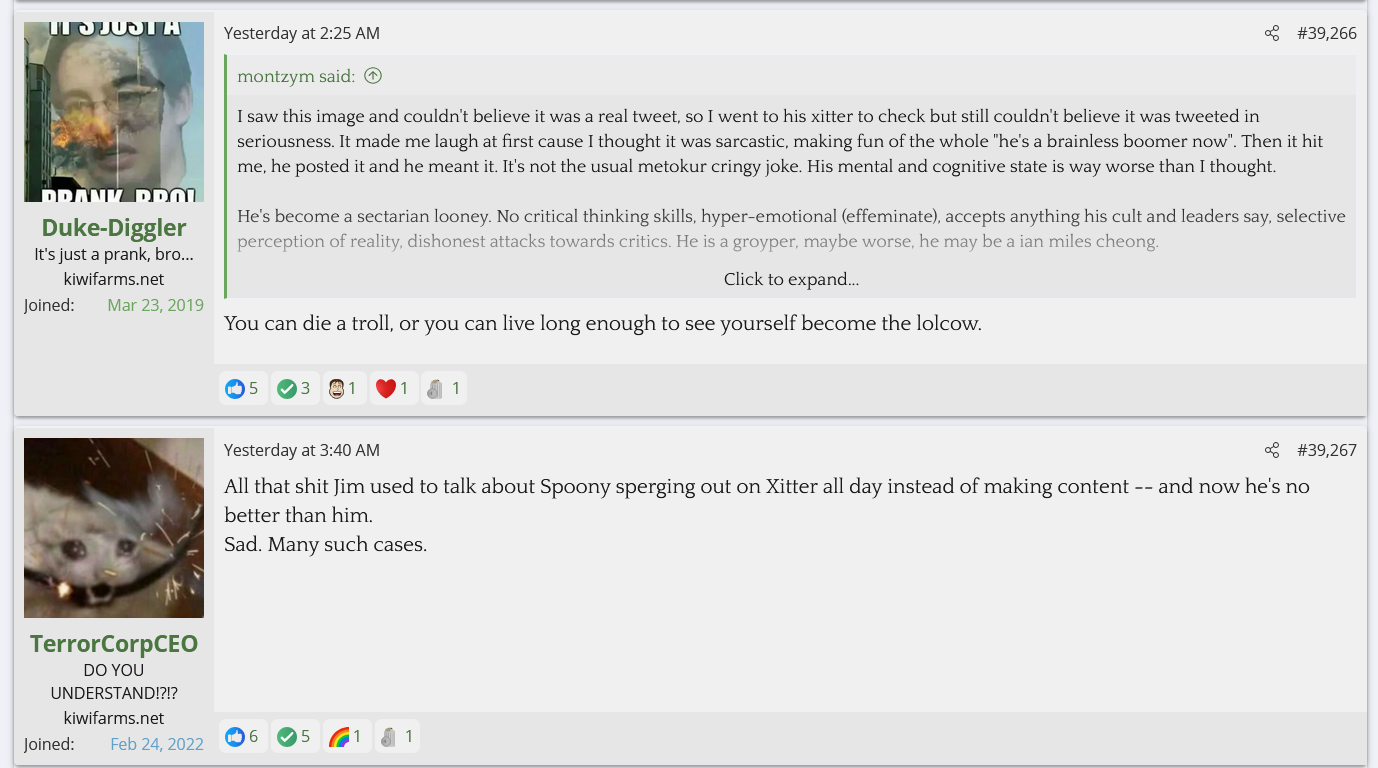Image resolution: width=1378 pixels, height=768 pixels.
Task: Click the "Yesterday at 3:40 AM" timestamp
Action: (x=302, y=450)
